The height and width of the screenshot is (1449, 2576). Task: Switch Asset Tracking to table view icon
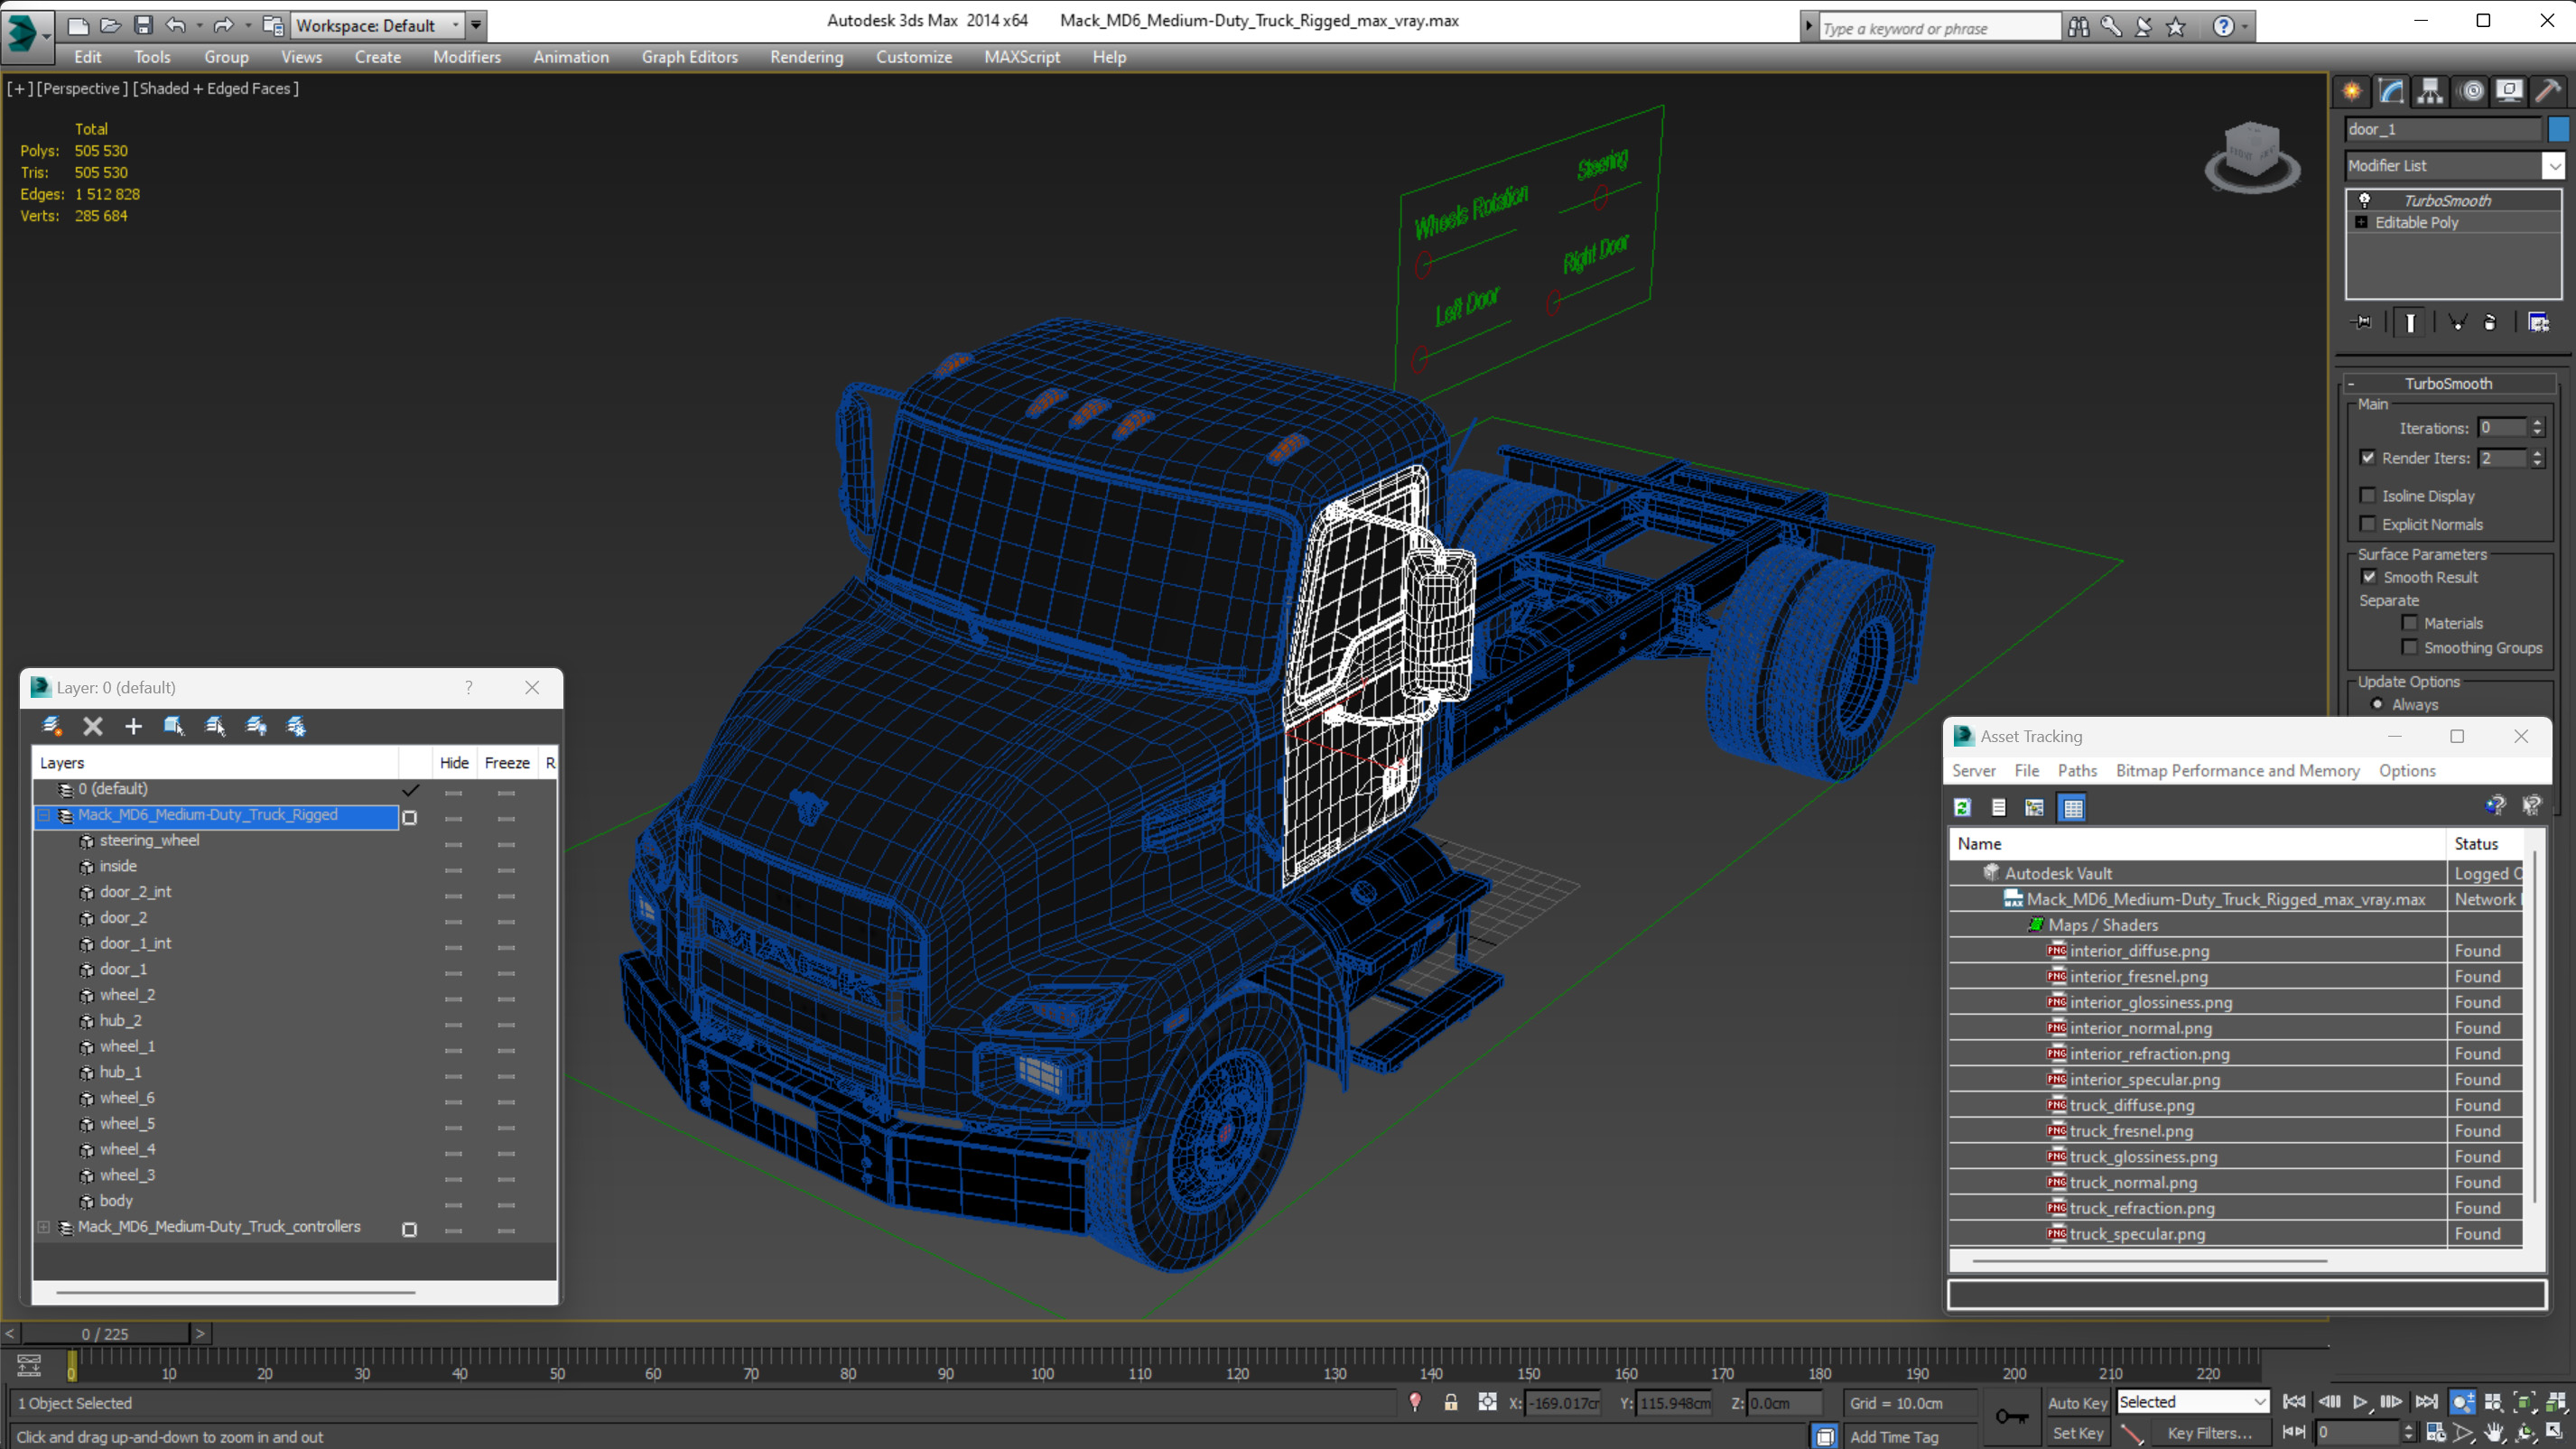[2072, 807]
